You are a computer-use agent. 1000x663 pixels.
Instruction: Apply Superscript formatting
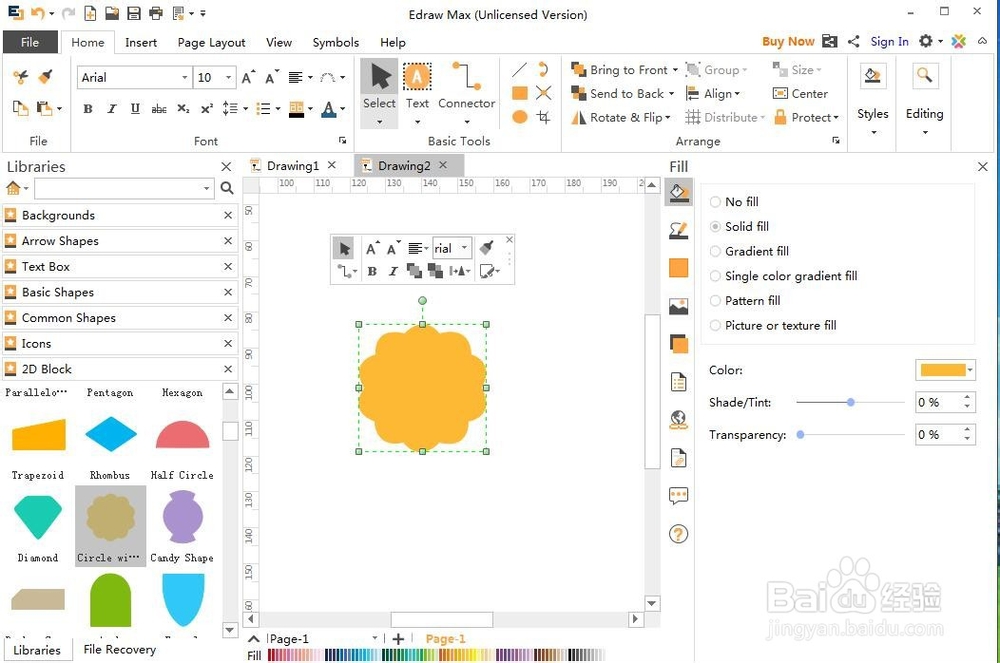207,109
